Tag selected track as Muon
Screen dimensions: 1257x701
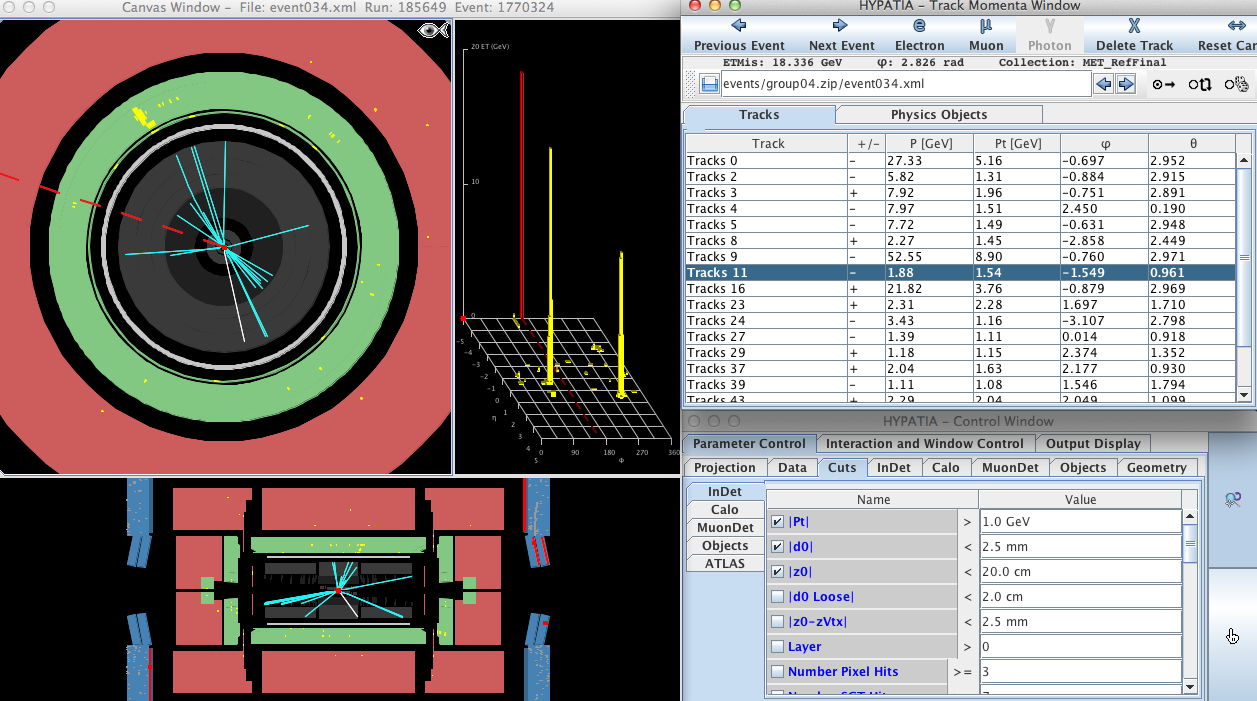(x=985, y=35)
